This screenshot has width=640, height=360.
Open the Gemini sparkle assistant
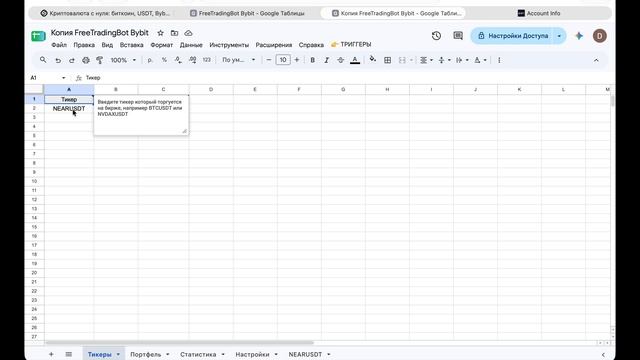[x=579, y=36]
